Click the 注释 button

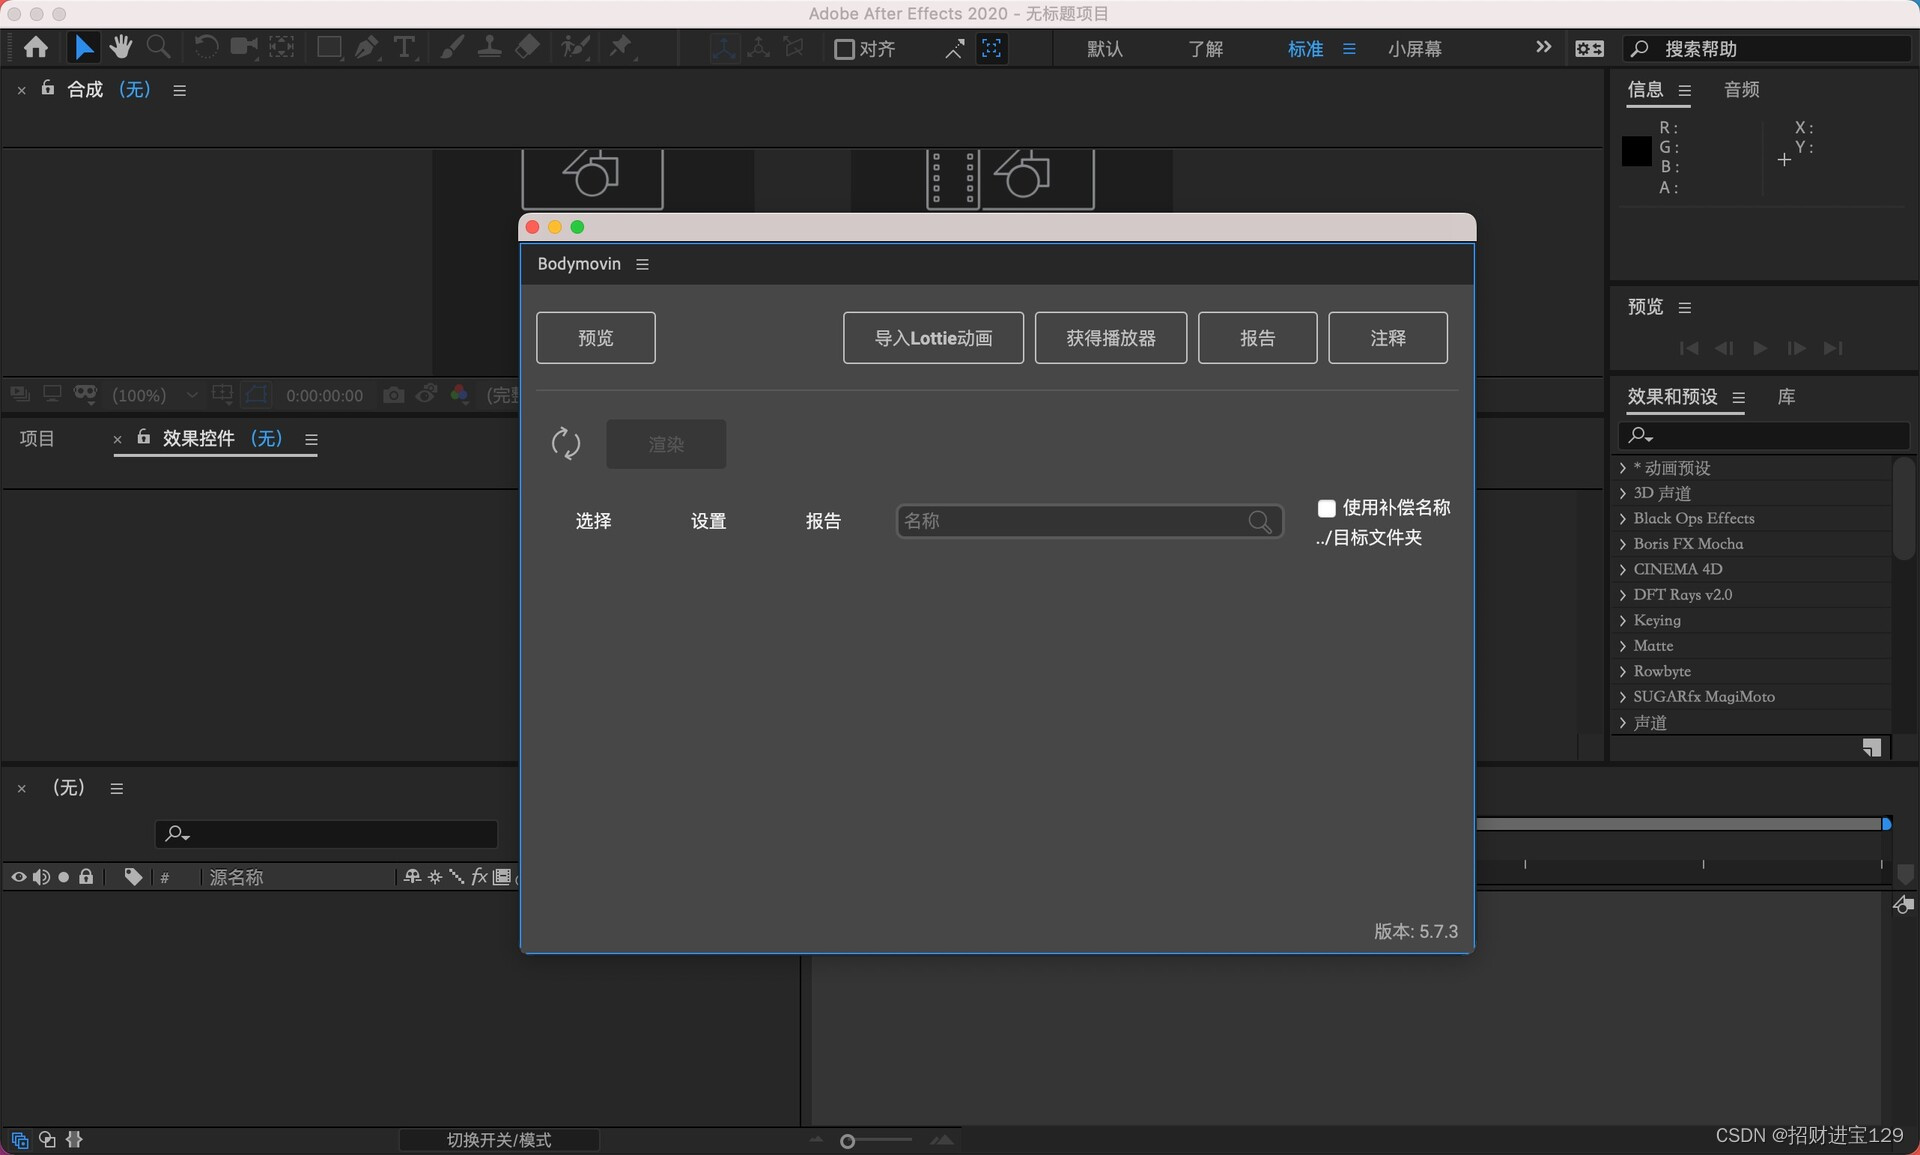pyautogui.click(x=1388, y=338)
